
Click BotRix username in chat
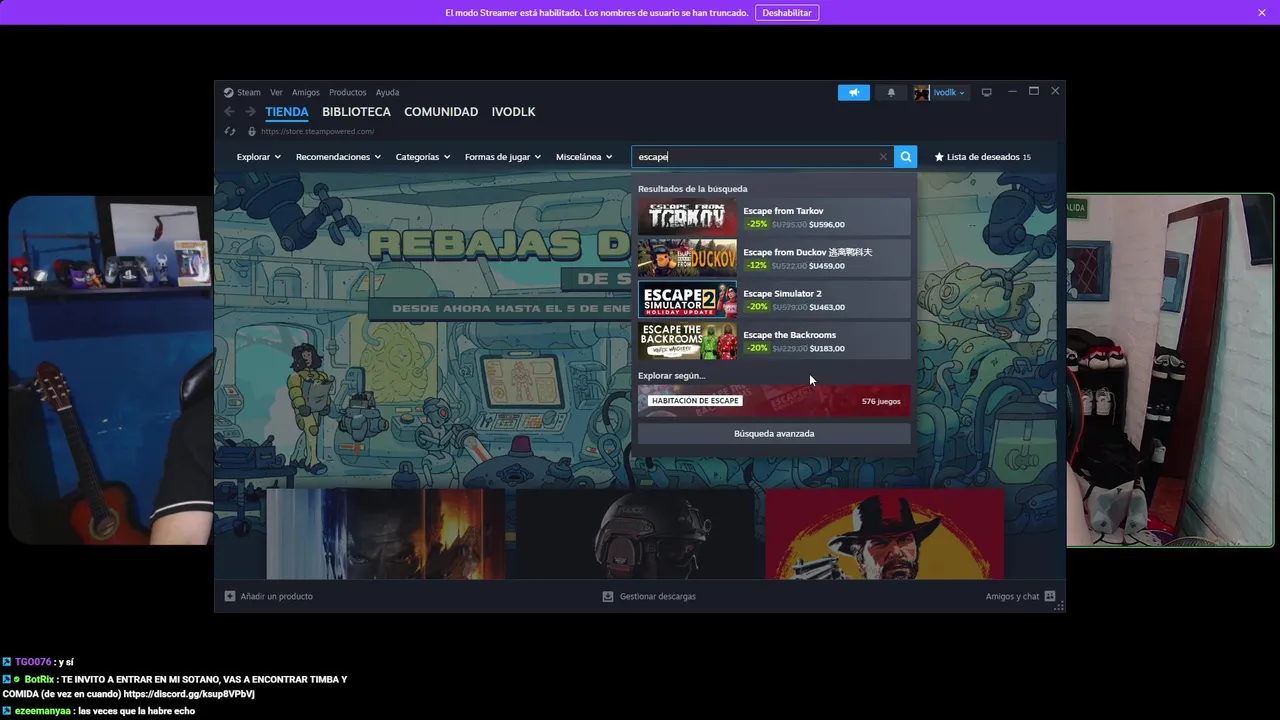pyautogui.click(x=39, y=679)
